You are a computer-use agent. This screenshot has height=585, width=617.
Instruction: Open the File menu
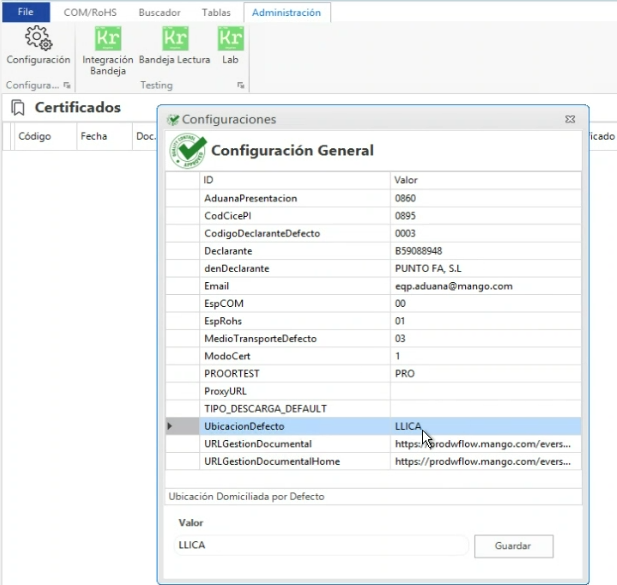tap(25, 12)
